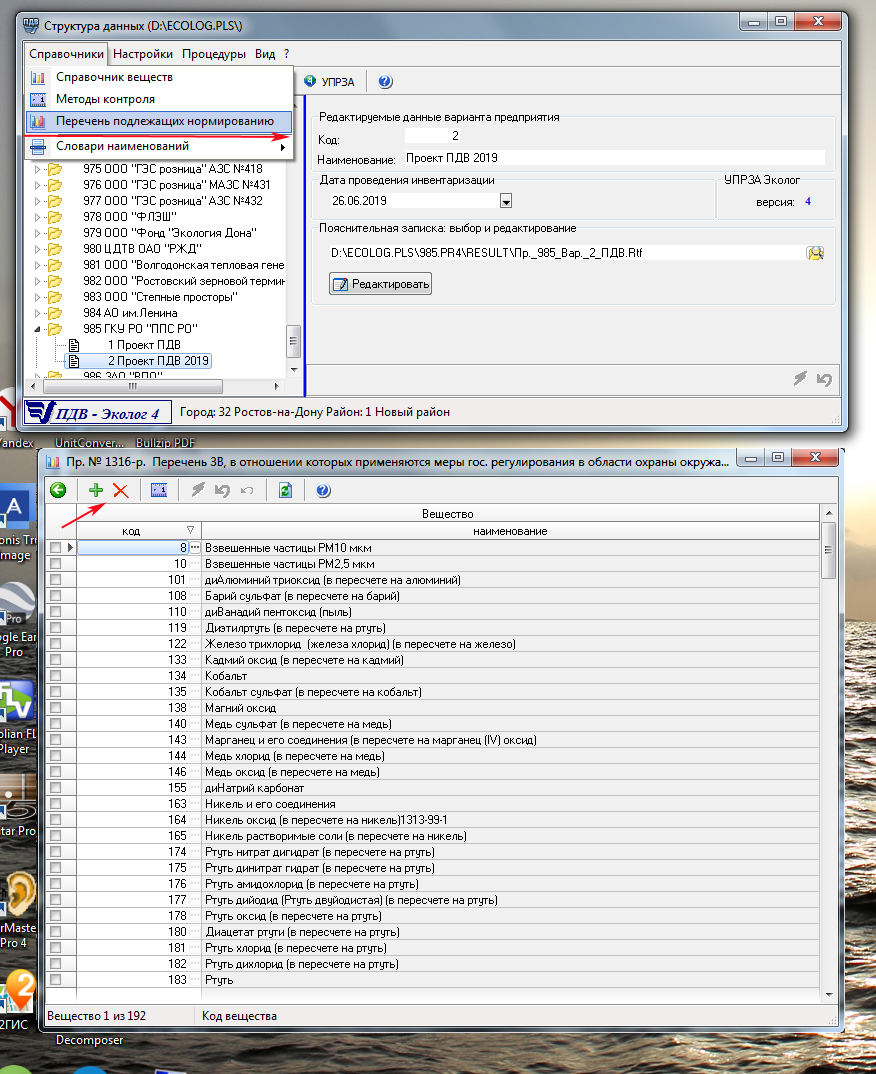Open Справочник веществ menu entry
Image resolution: width=876 pixels, height=1074 pixels.
tap(114, 77)
